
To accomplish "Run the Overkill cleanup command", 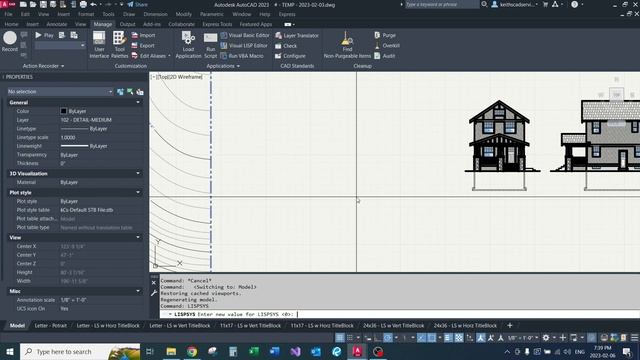I will pyautogui.click(x=387, y=46).
